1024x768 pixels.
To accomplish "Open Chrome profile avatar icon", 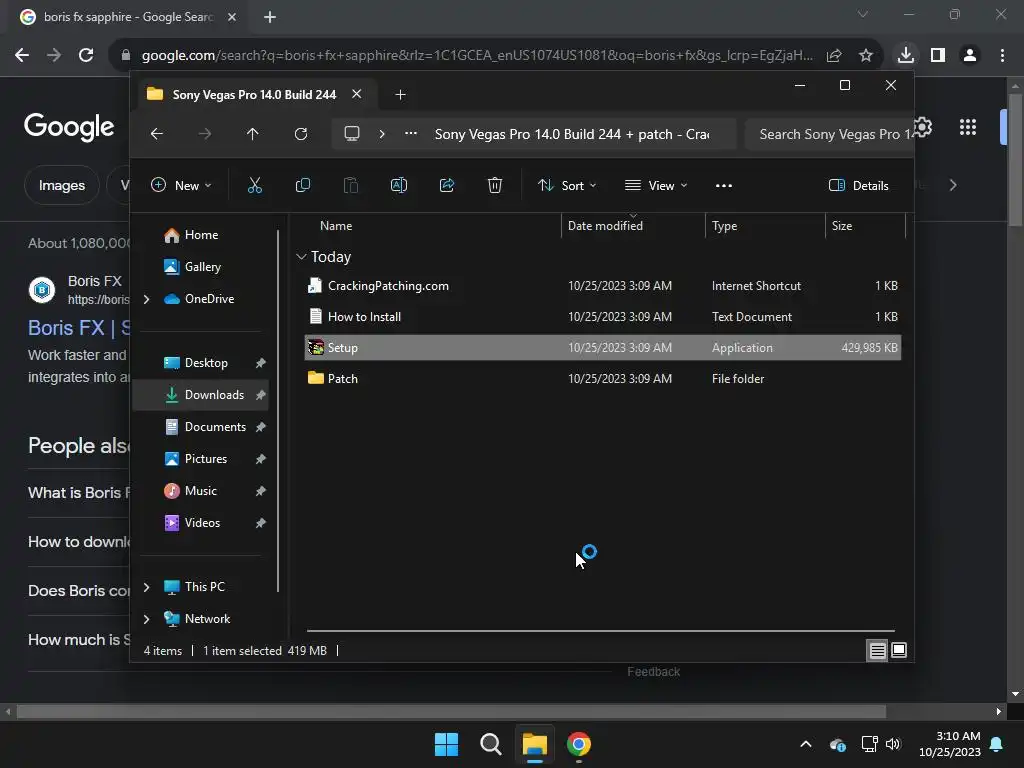I will (970, 56).
